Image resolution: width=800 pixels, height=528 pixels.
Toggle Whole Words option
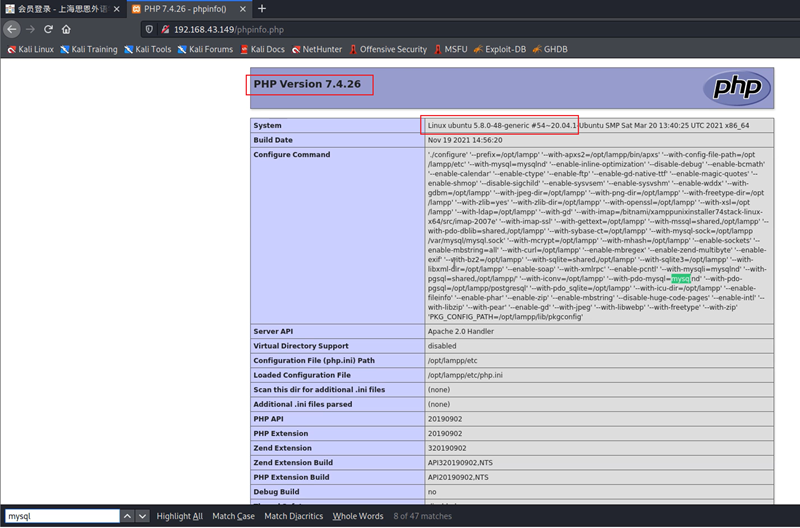(358, 516)
